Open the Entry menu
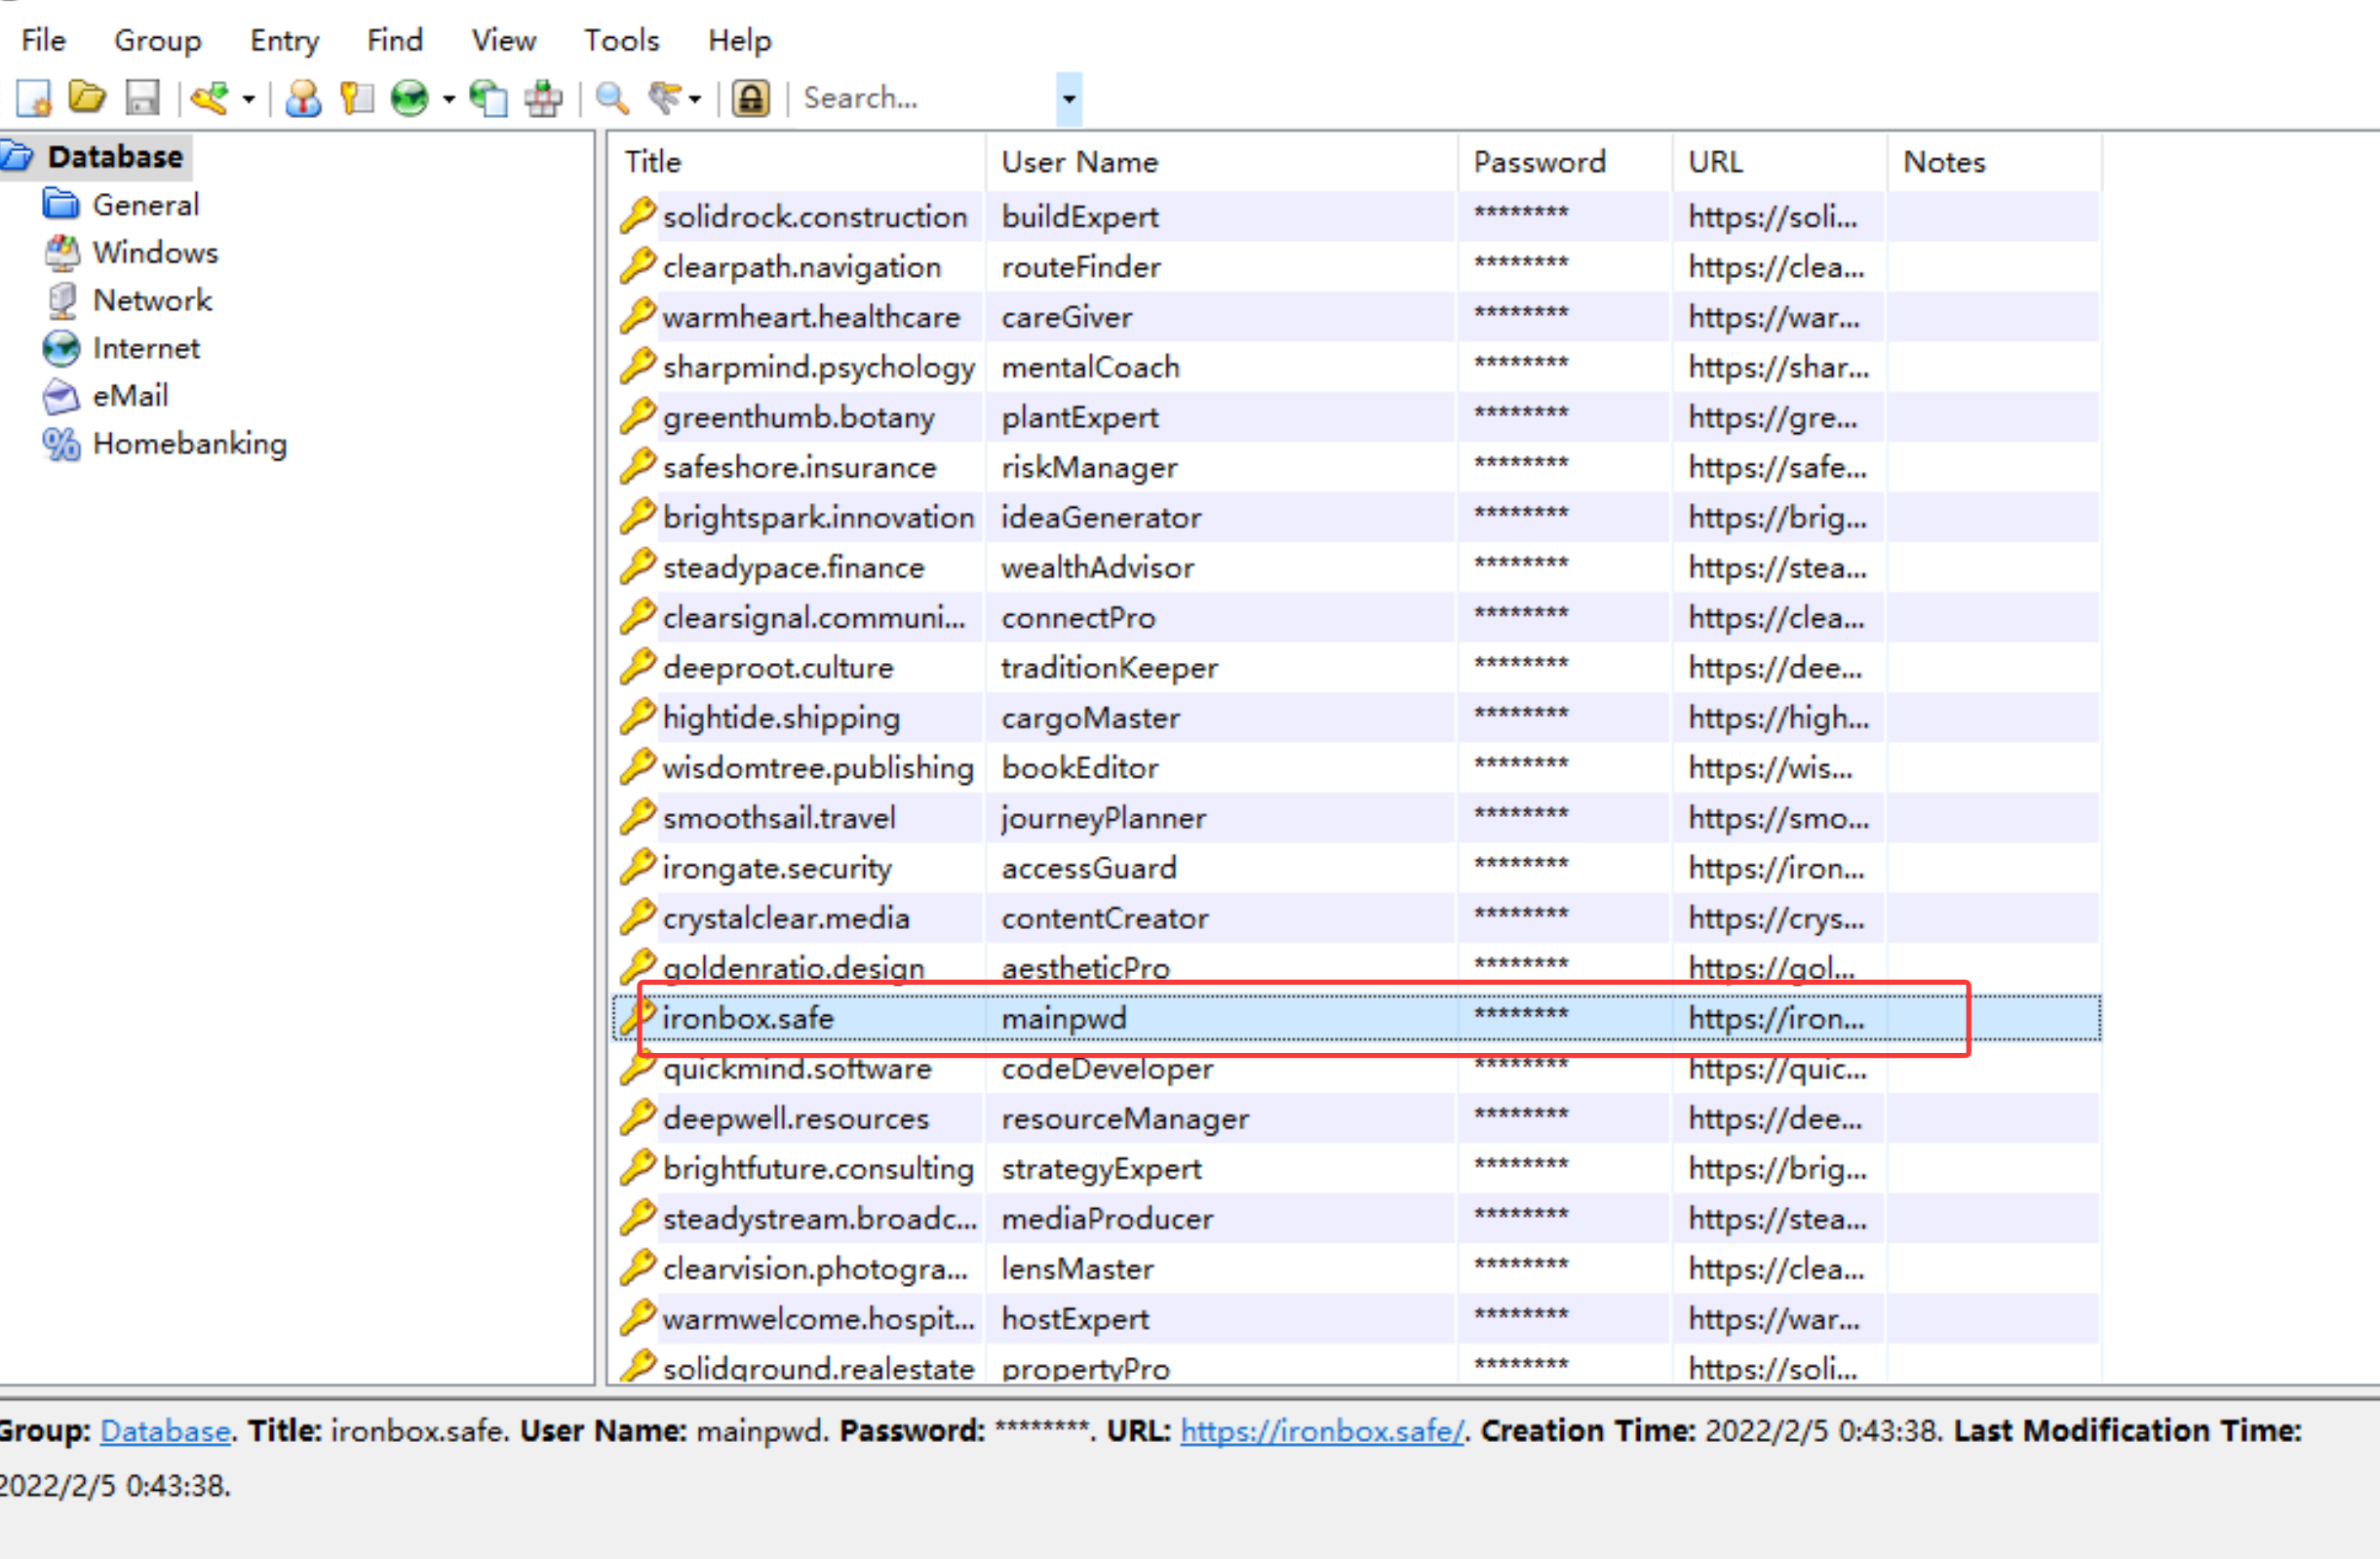The height and width of the screenshot is (1559, 2380). point(284,40)
